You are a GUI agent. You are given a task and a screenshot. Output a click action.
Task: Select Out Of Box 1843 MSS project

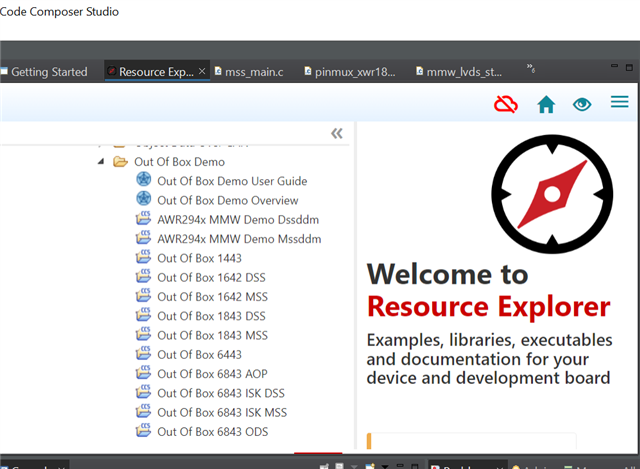tap(213, 335)
